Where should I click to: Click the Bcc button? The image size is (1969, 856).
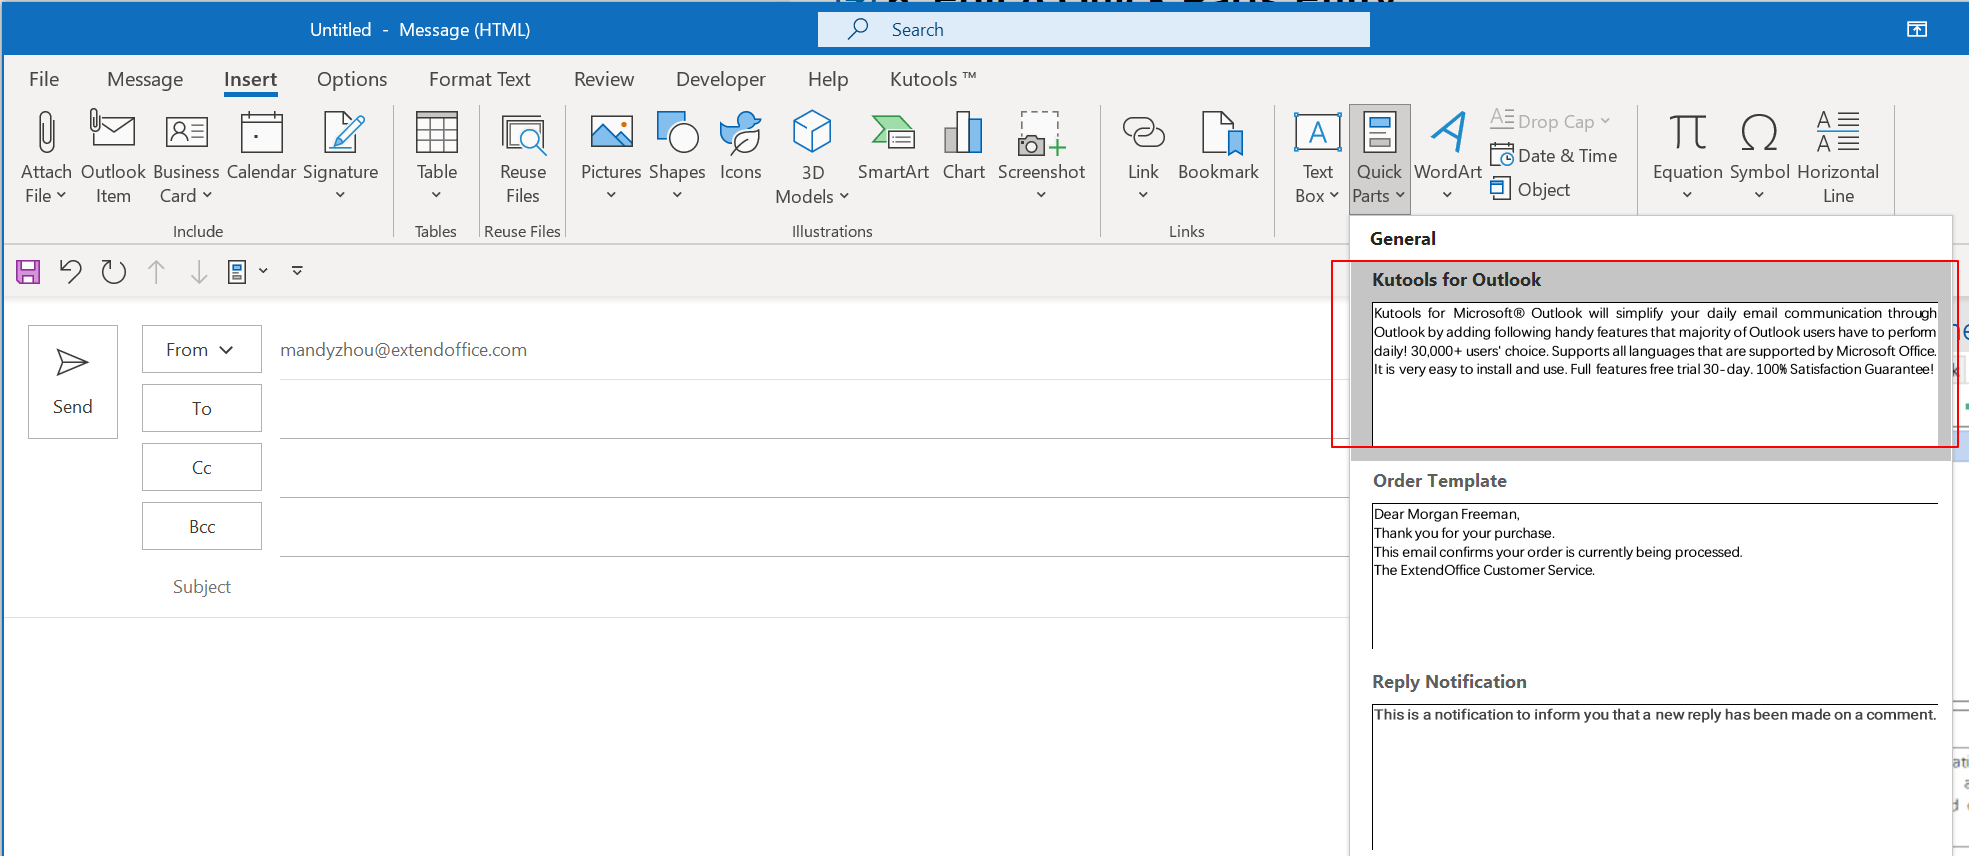click(202, 526)
